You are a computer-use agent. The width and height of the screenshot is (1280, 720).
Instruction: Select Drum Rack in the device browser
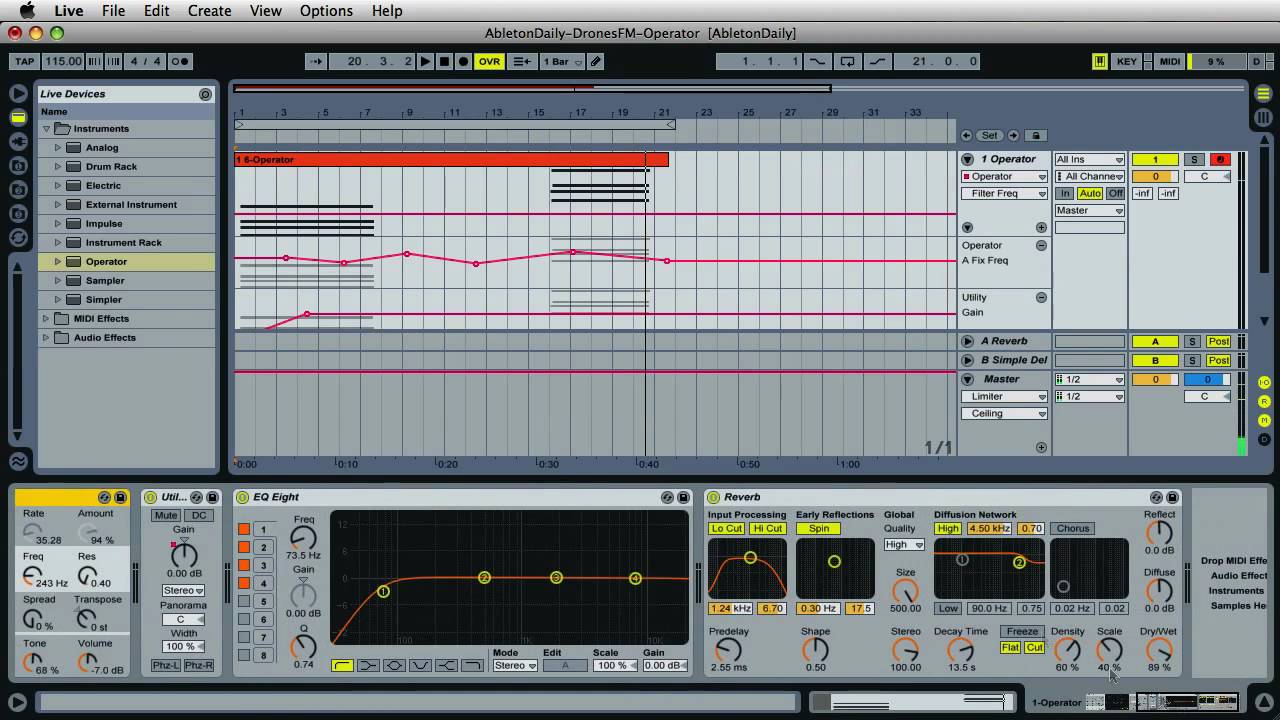tap(111, 167)
